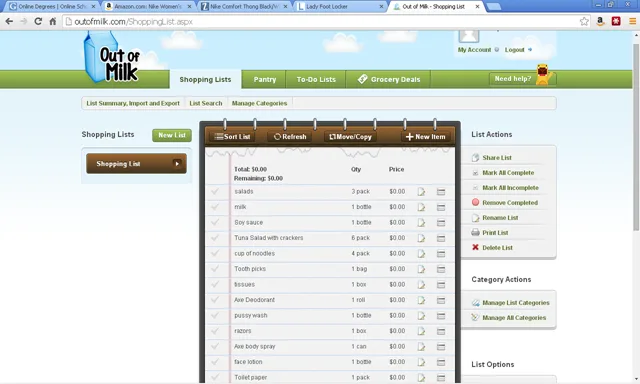Screen dimensions: 640x384
Task: Click the printer icon for Print List
Action: click(x=475, y=232)
